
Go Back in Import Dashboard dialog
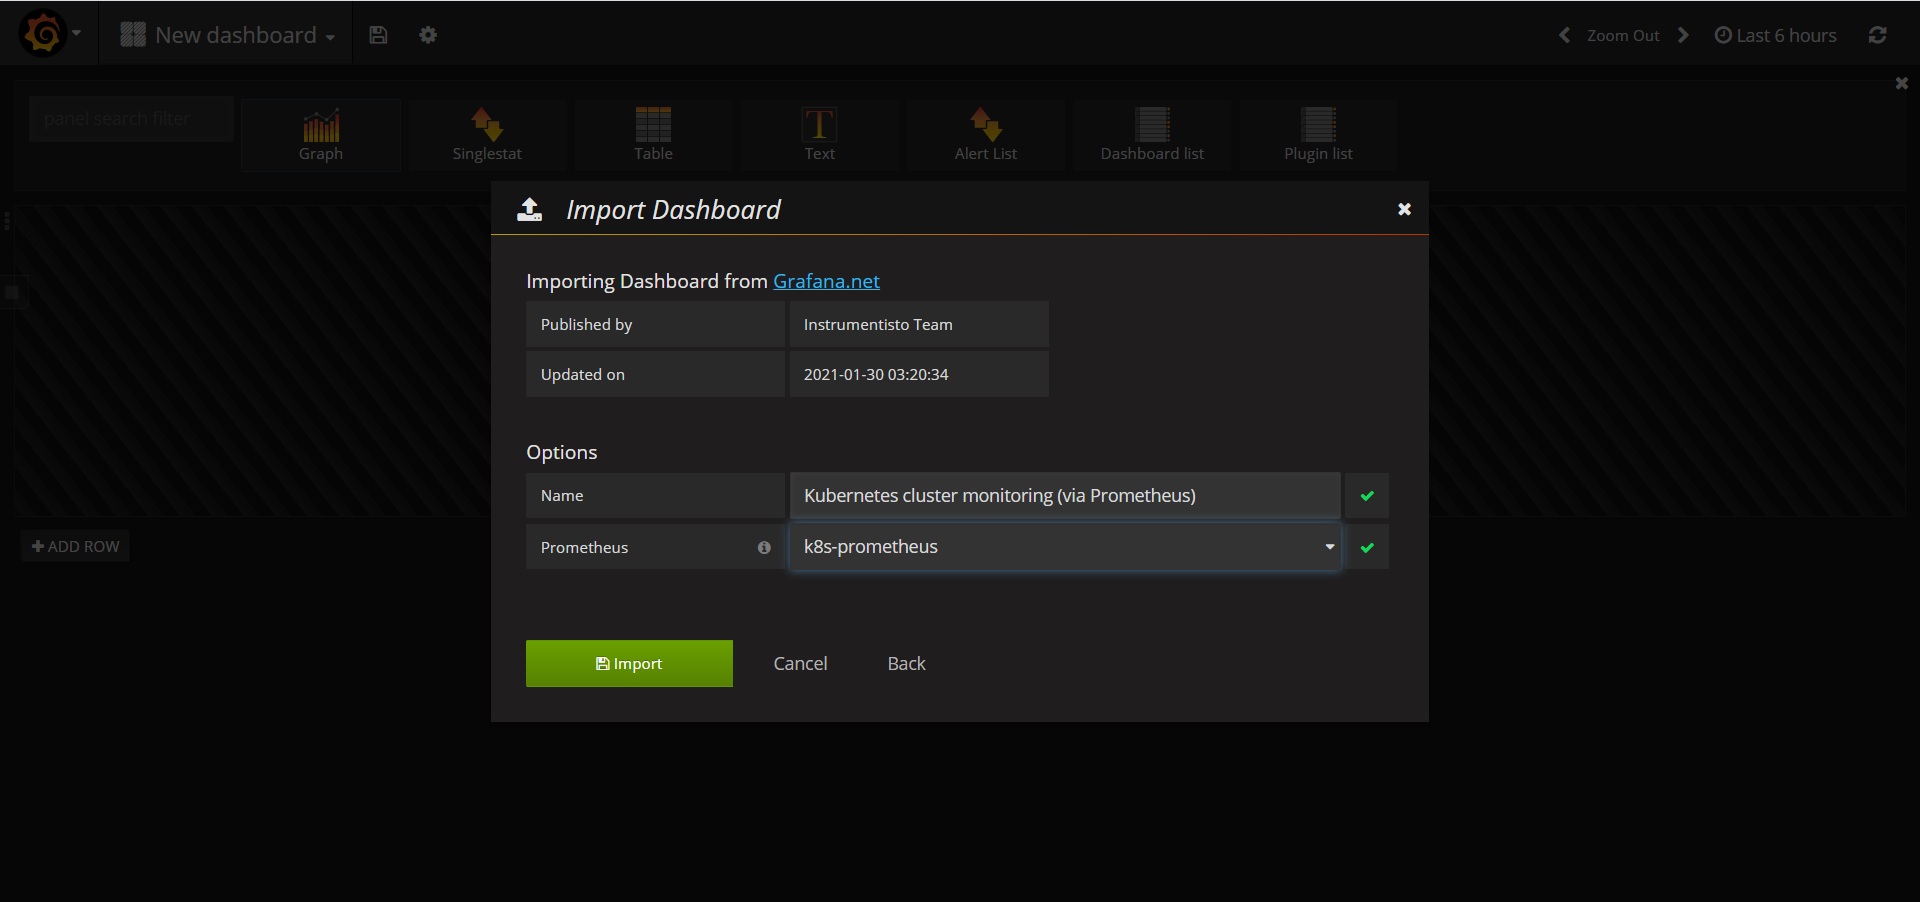tap(906, 663)
